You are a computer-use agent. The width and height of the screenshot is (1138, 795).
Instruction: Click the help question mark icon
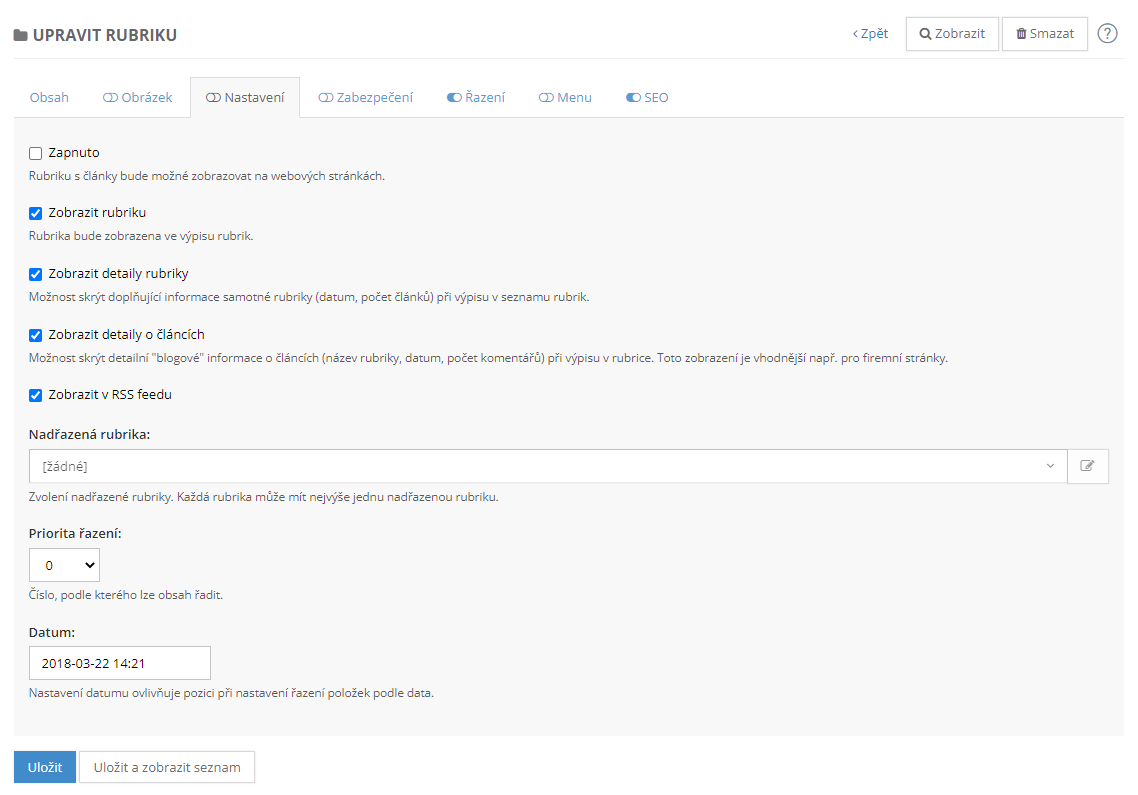point(1107,33)
